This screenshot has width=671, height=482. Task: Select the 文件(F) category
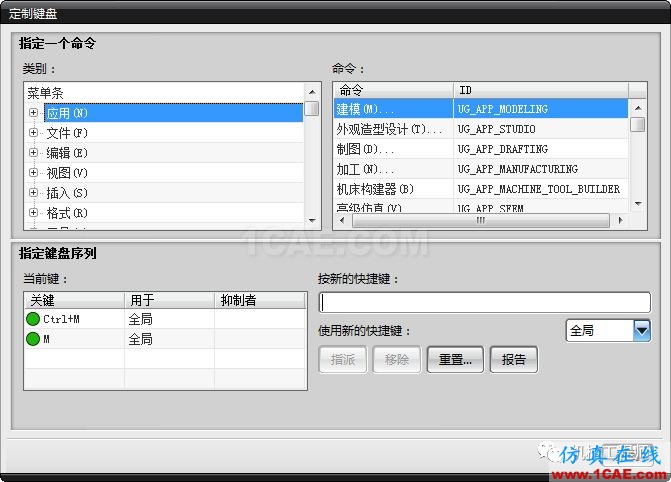[67, 133]
